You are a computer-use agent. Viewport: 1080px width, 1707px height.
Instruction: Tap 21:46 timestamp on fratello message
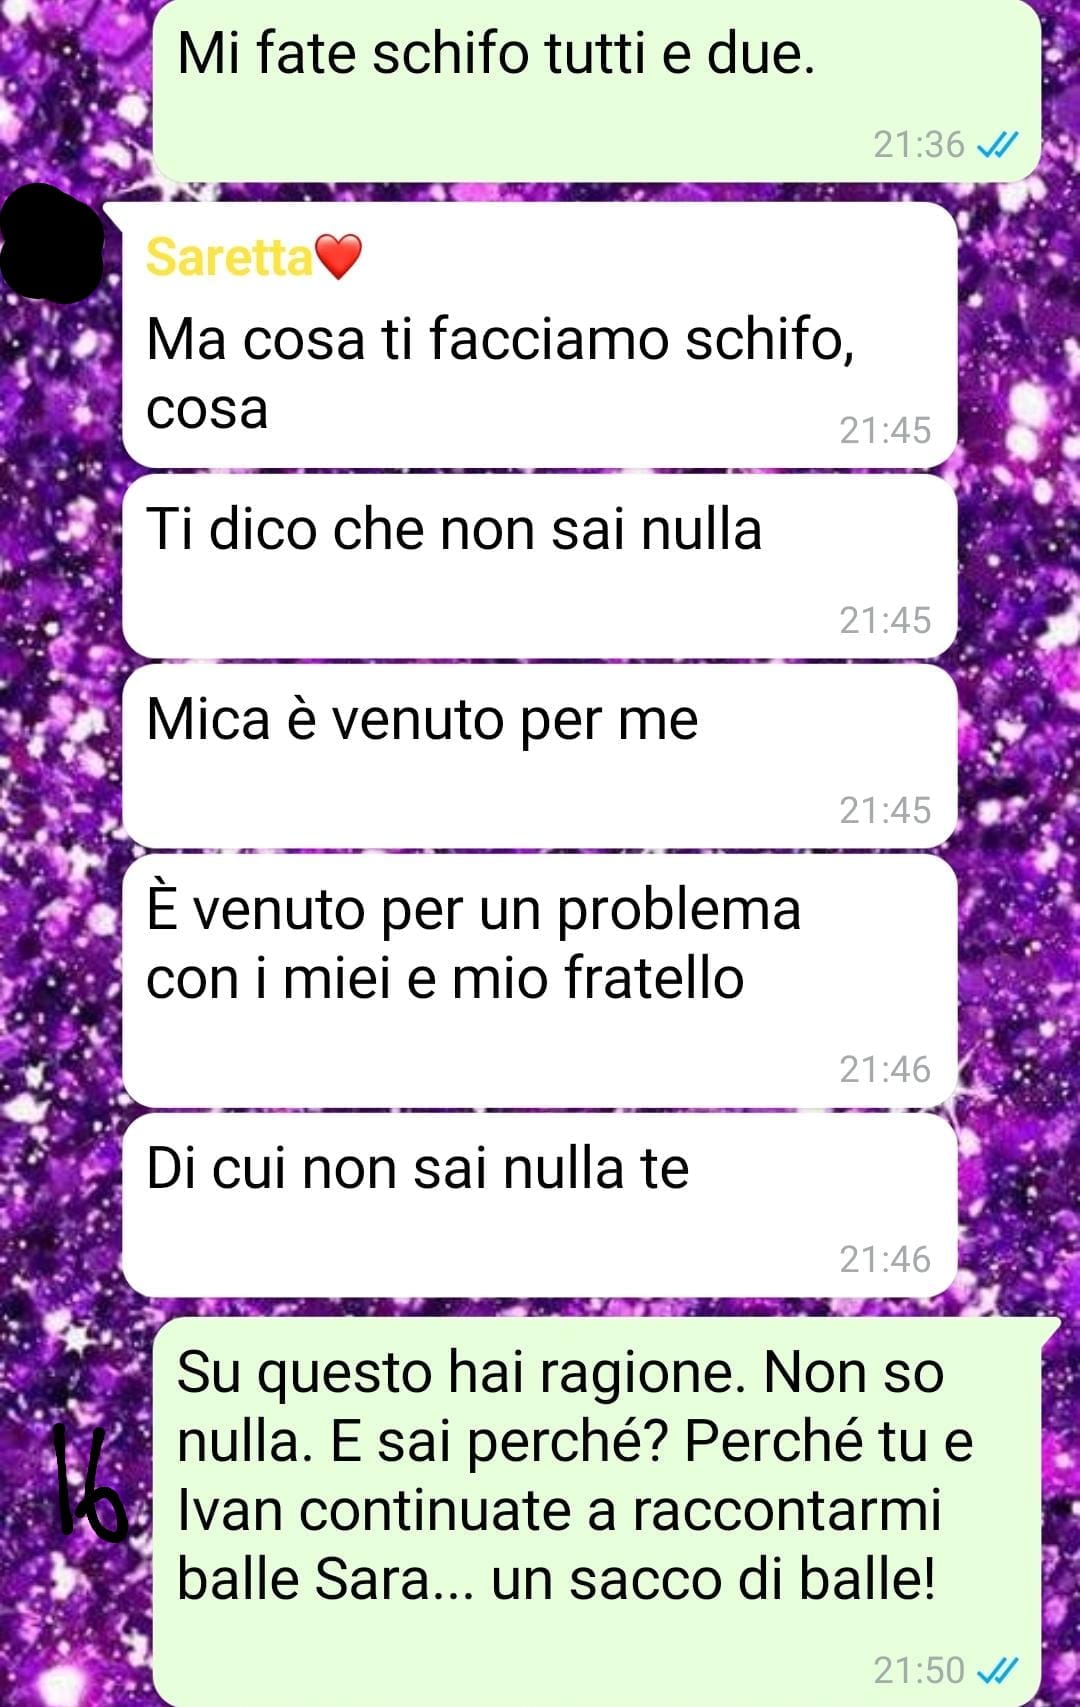[885, 1070]
